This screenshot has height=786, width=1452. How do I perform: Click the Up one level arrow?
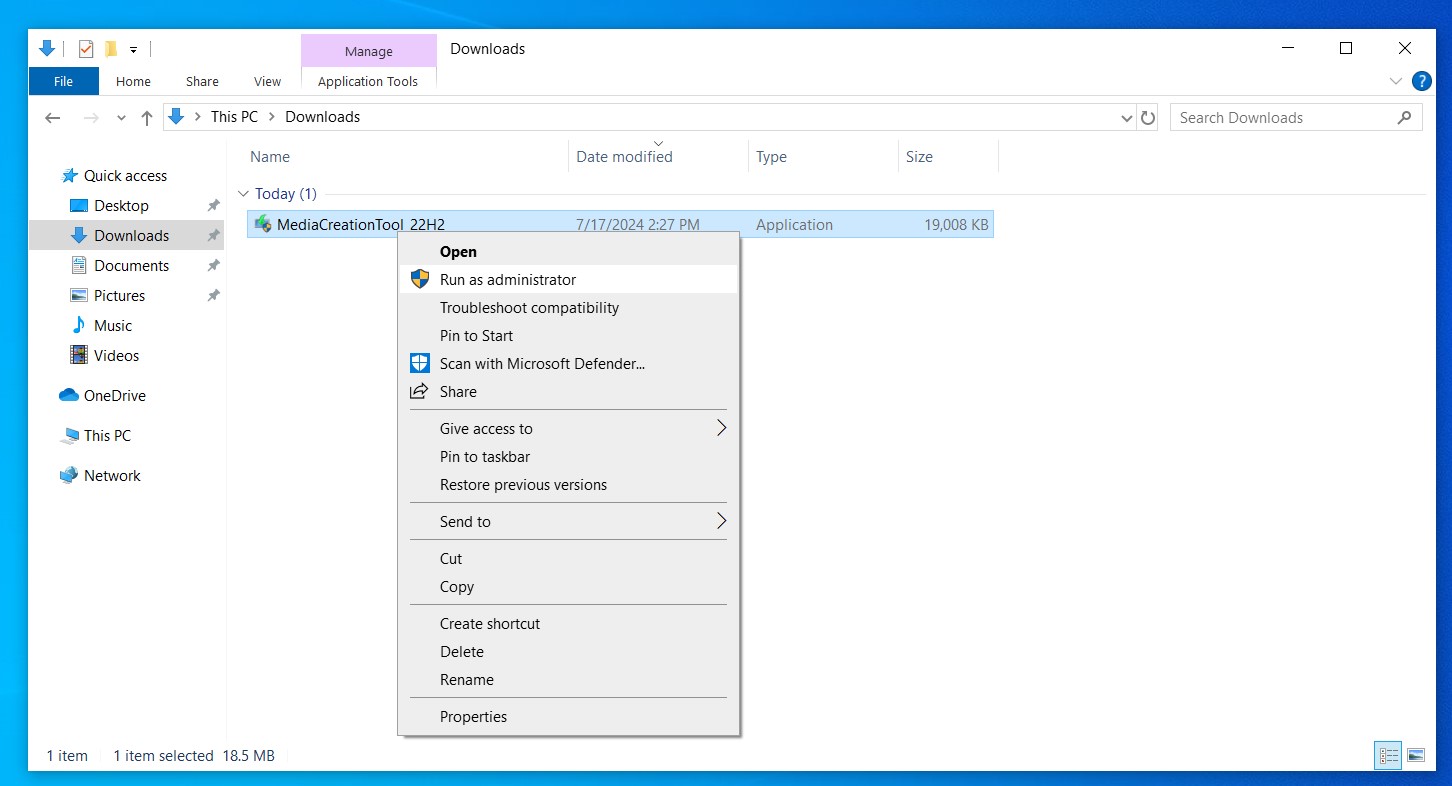(147, 118)
